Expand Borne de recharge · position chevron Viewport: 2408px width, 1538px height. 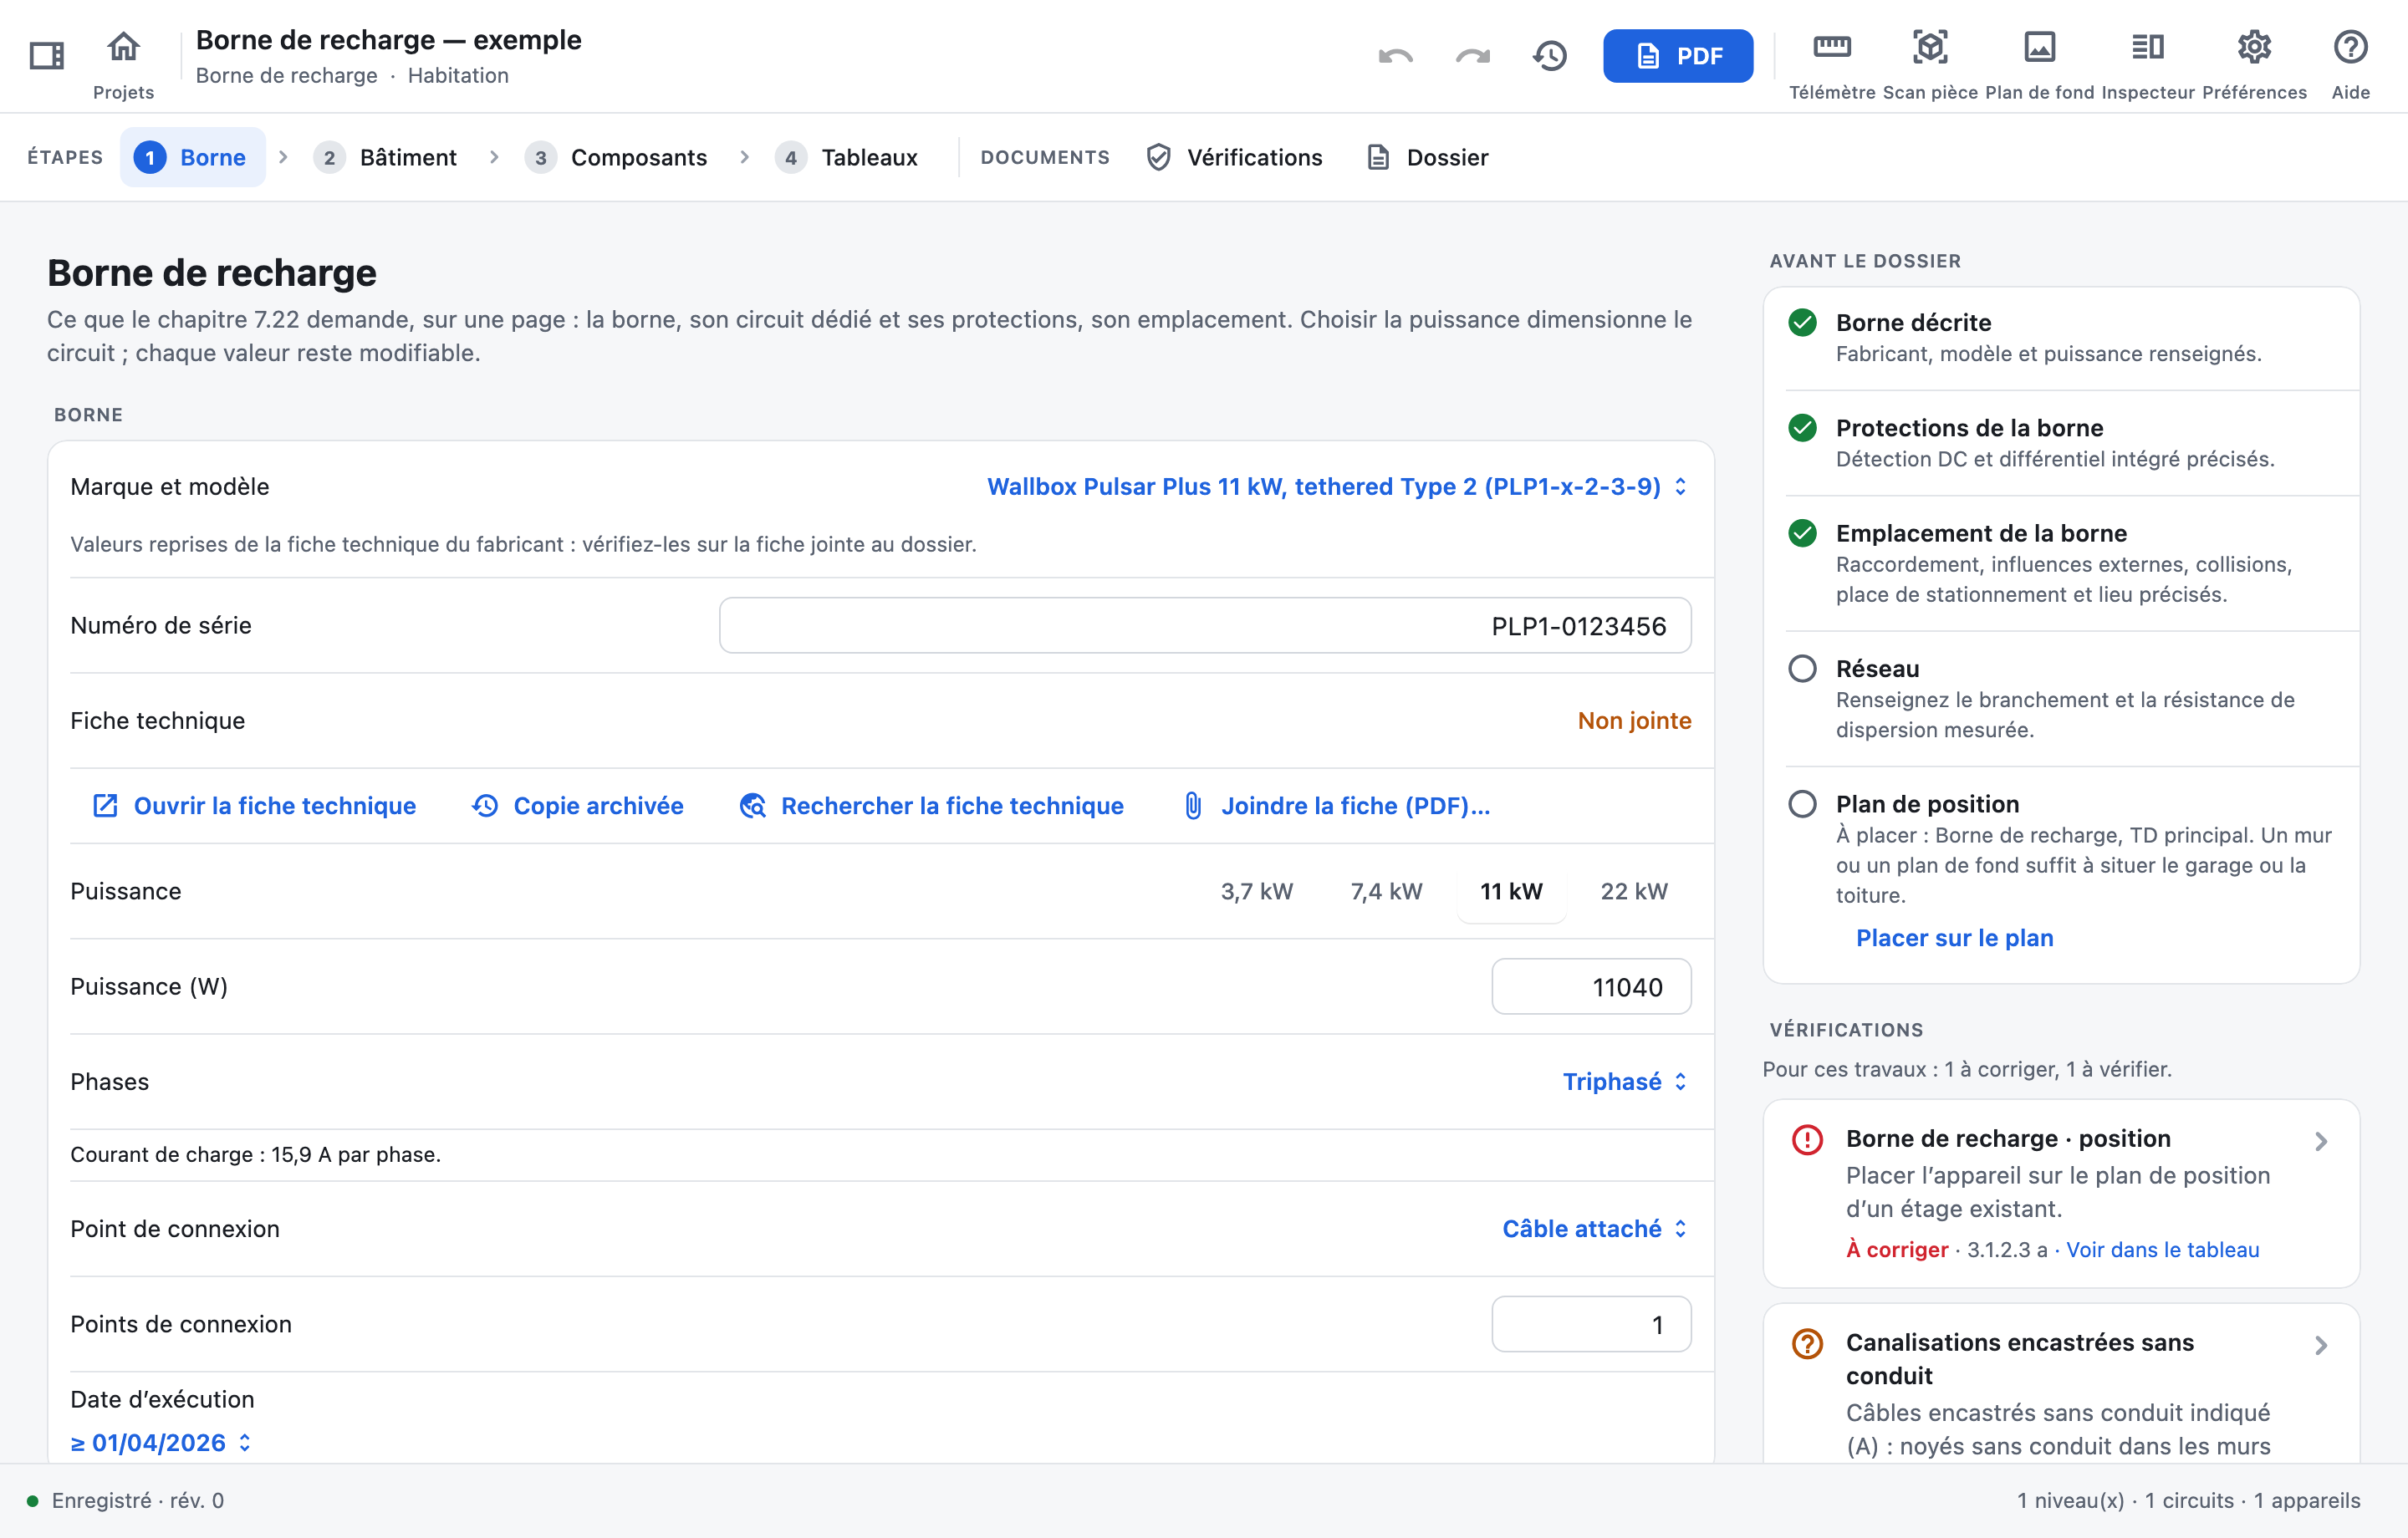(x=2321, y=1141)
